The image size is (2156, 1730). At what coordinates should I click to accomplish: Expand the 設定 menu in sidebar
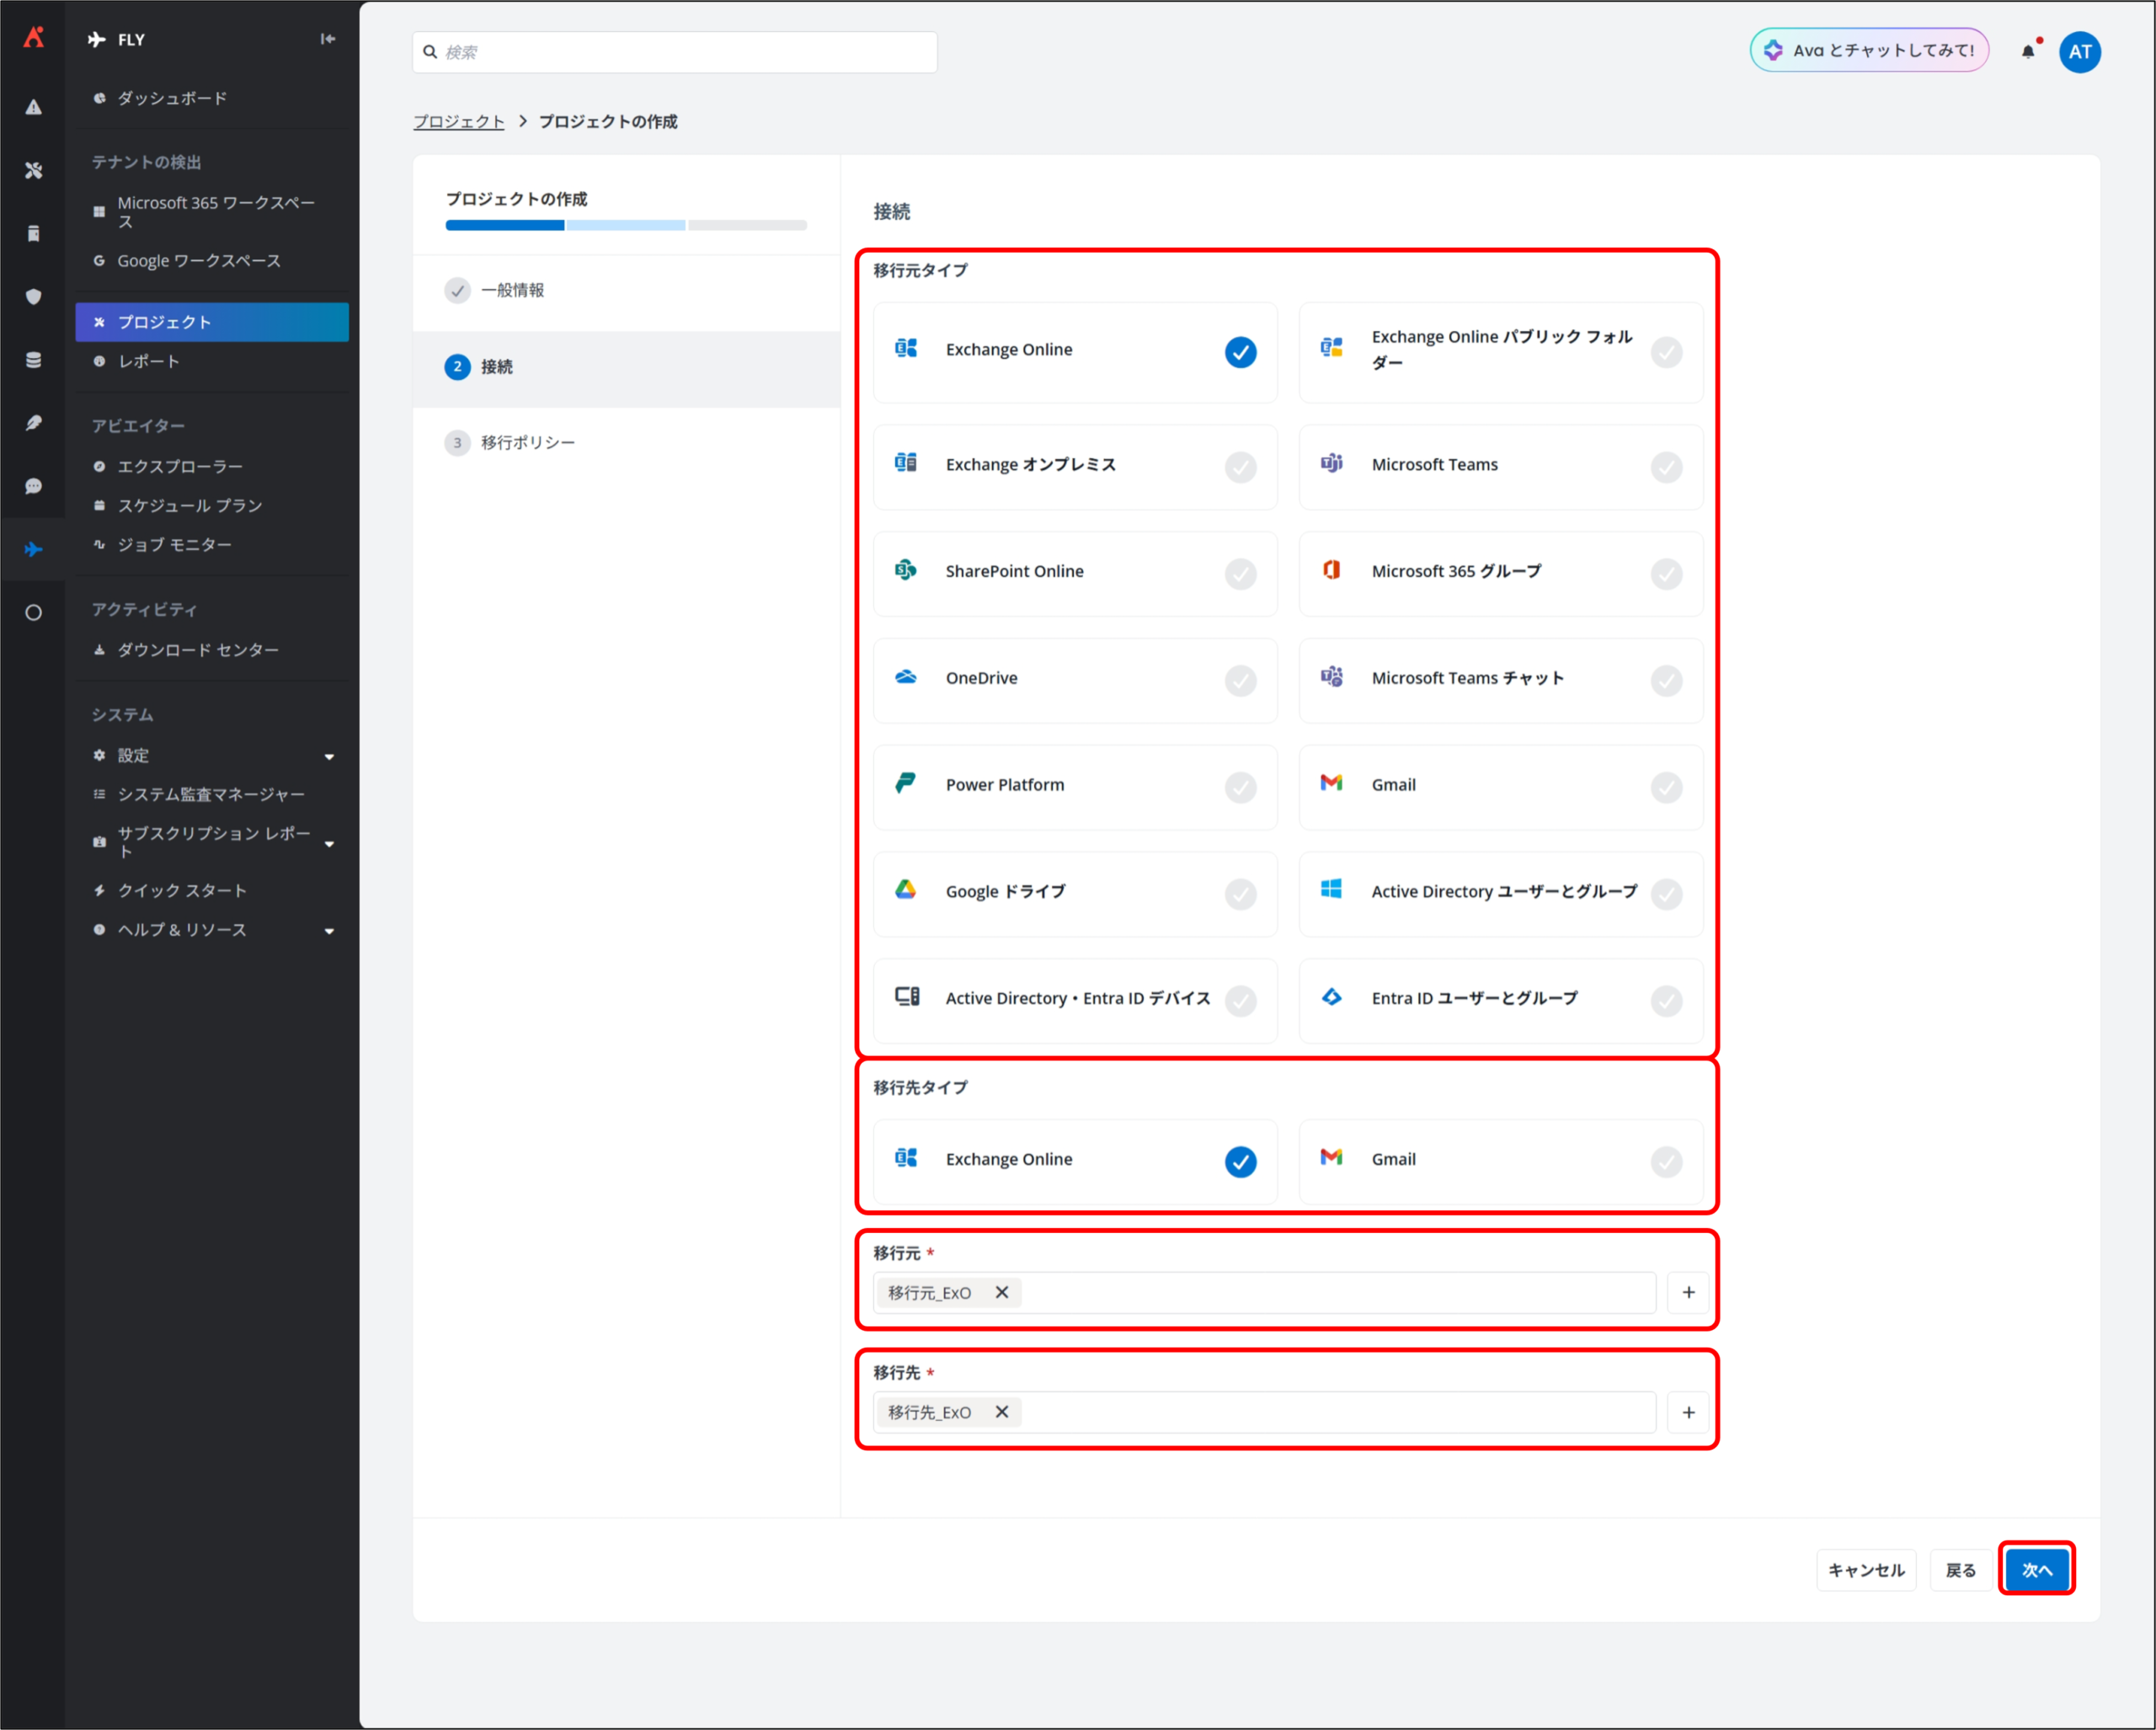tap(329, 756)
